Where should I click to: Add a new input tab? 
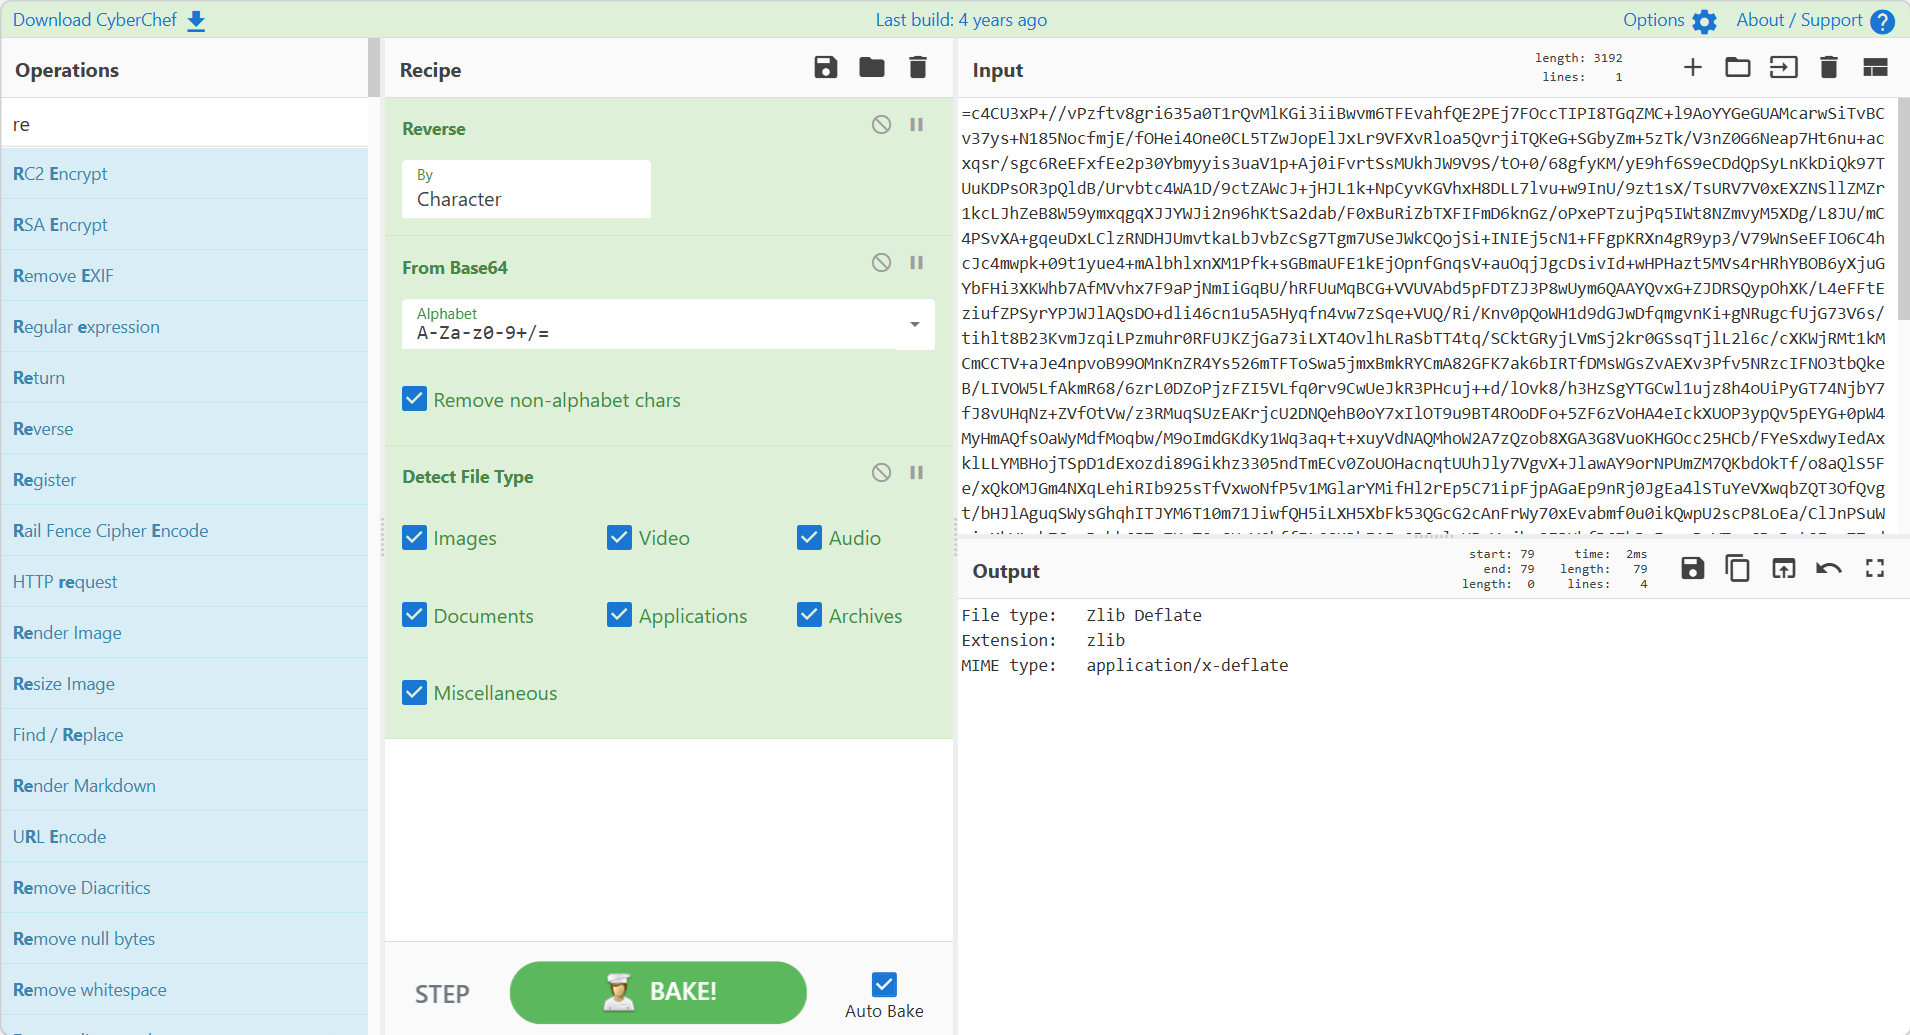1692,68
